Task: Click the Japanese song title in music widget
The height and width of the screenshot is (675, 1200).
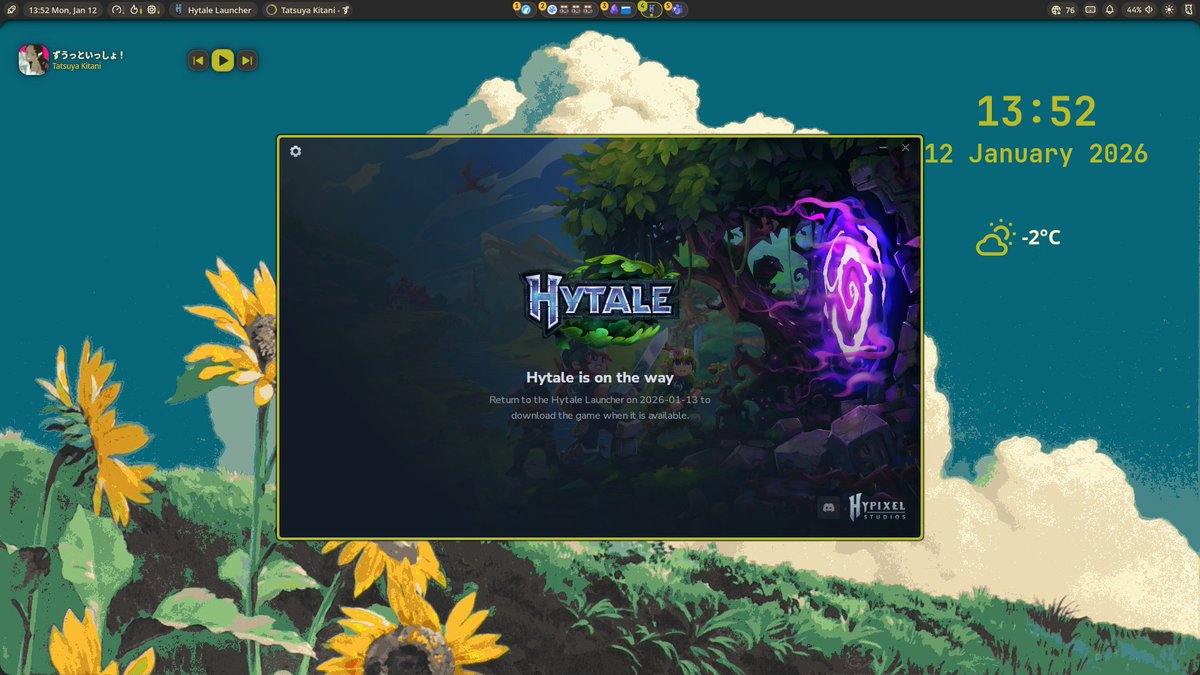Action: (x=88, y=55)
